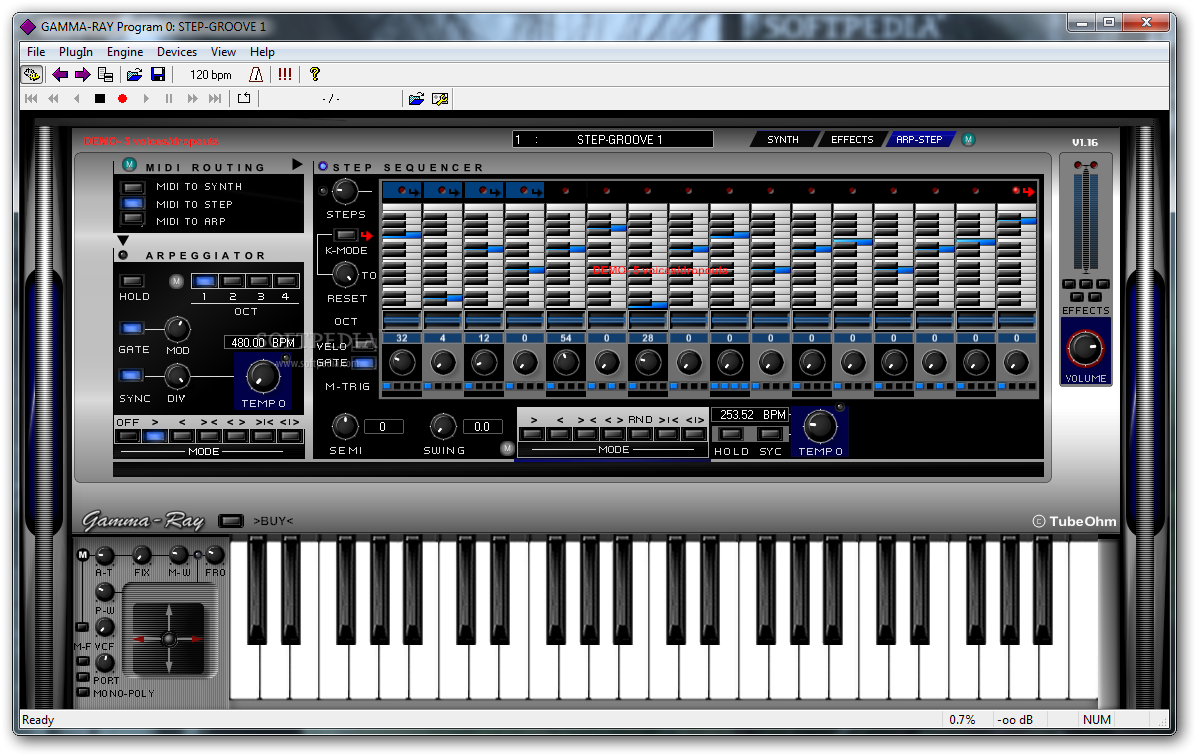
Task: Open the Devices menu
Action: coord(176,52)
